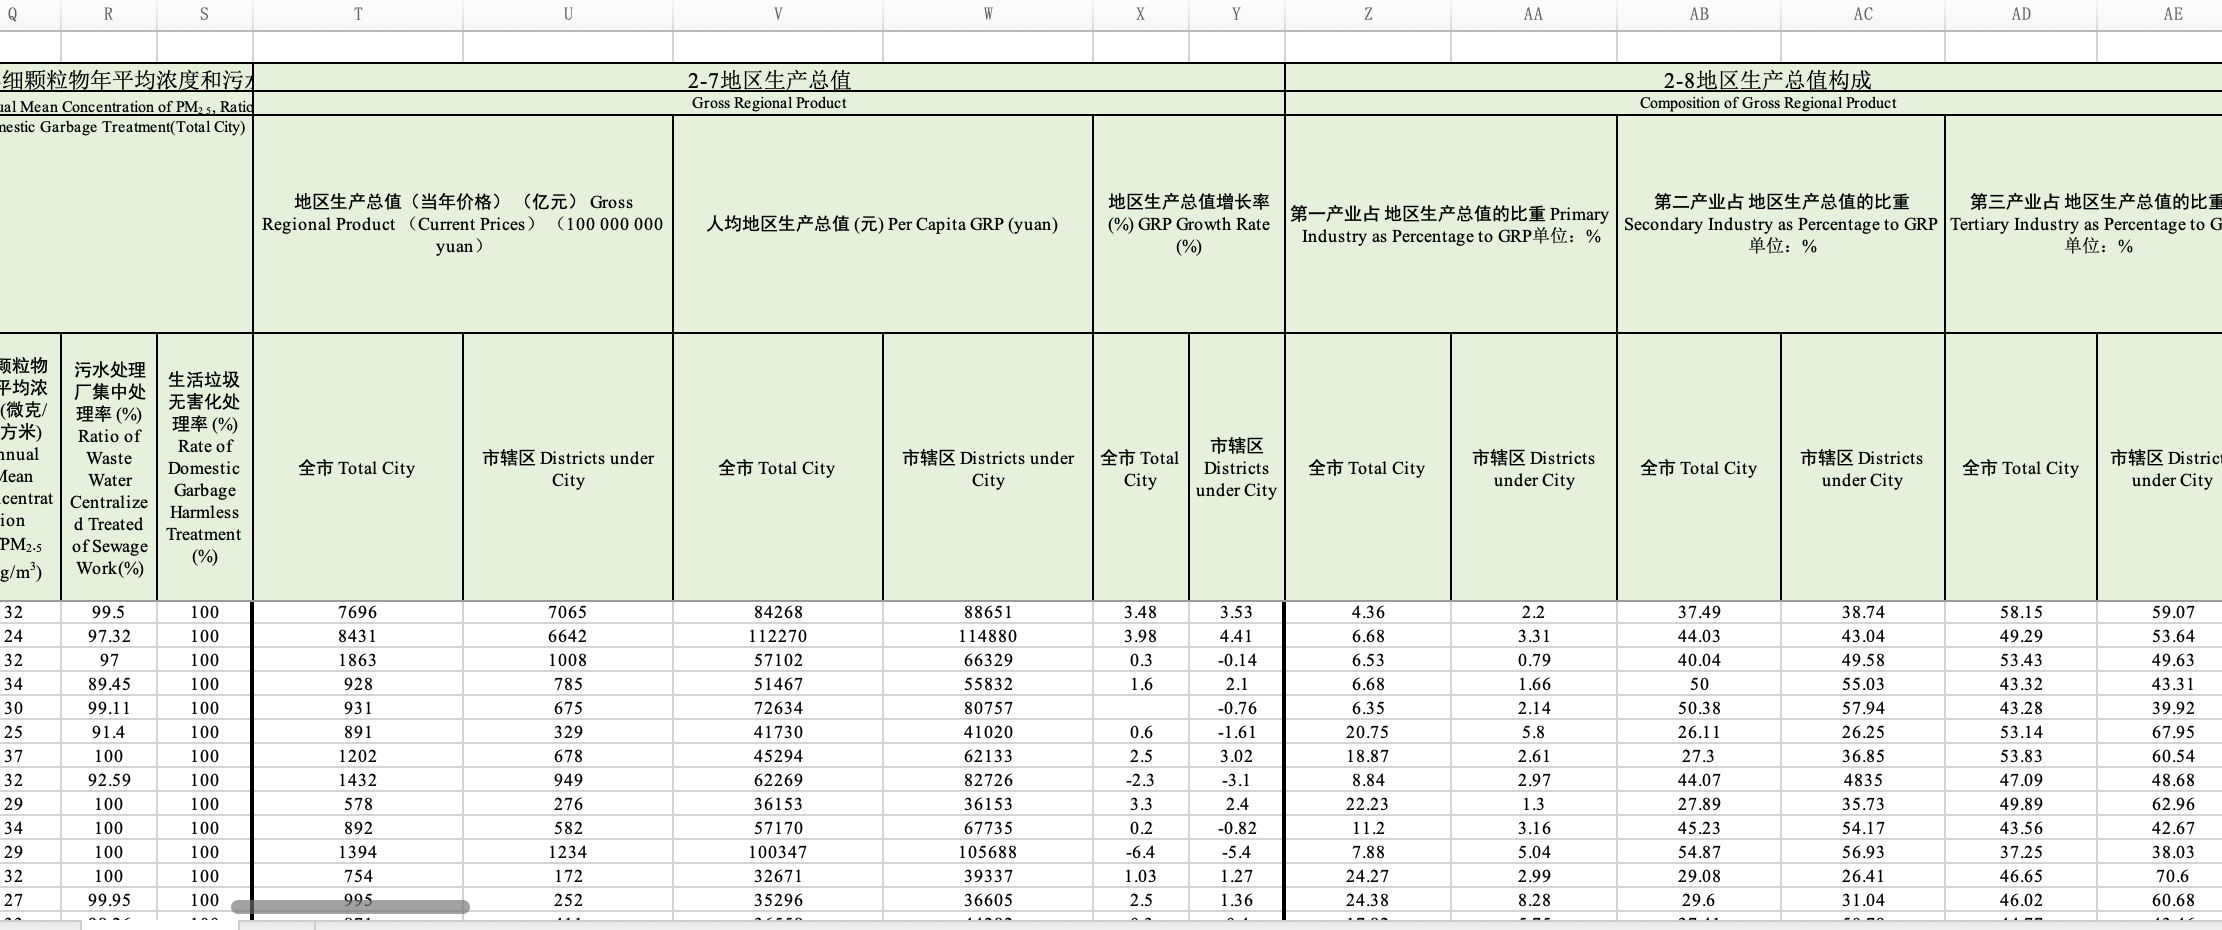
Task: Select column Y header
Action: pyautogui.click(x=1237, y=14)
